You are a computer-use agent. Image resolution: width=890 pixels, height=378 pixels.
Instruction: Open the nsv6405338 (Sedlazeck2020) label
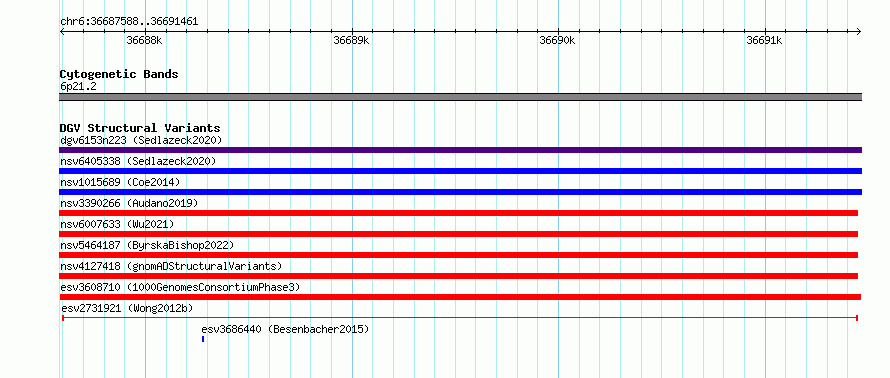click(138, 161)
